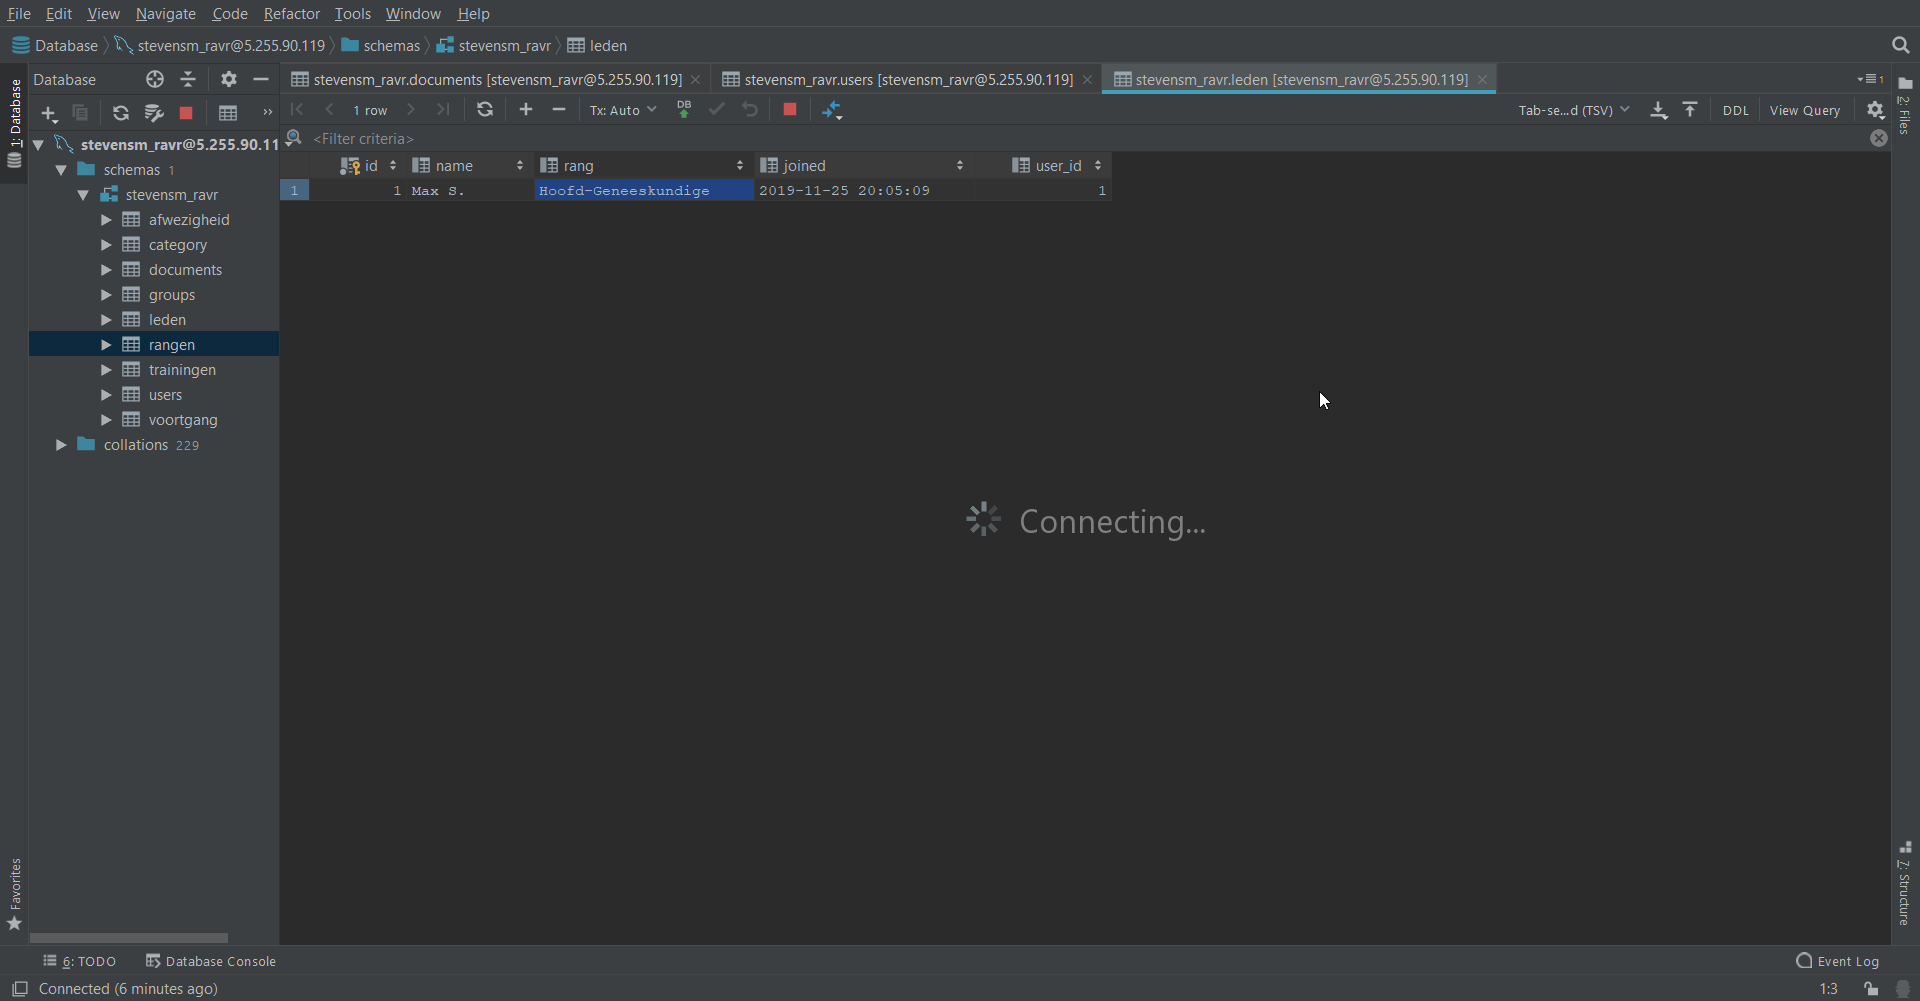Click the export data download icon
The image size is (1920, 1001).
point(1659,110)
